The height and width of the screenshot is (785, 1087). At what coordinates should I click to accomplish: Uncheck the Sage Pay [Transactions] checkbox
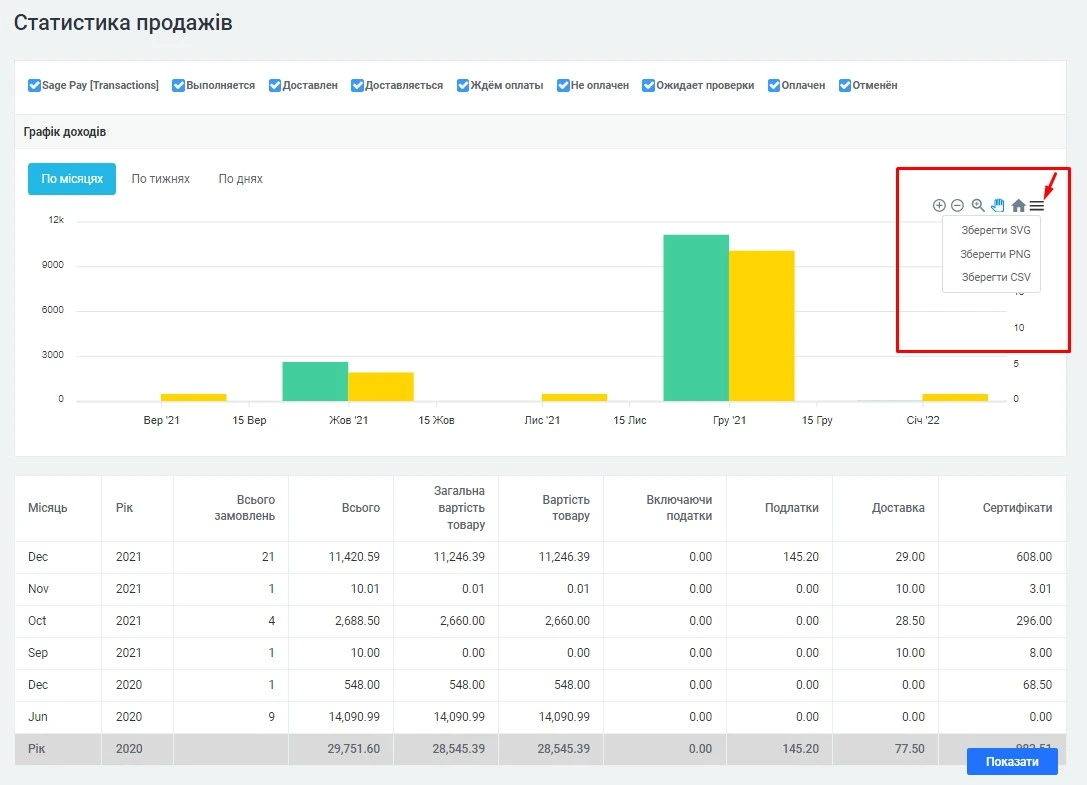35,86
